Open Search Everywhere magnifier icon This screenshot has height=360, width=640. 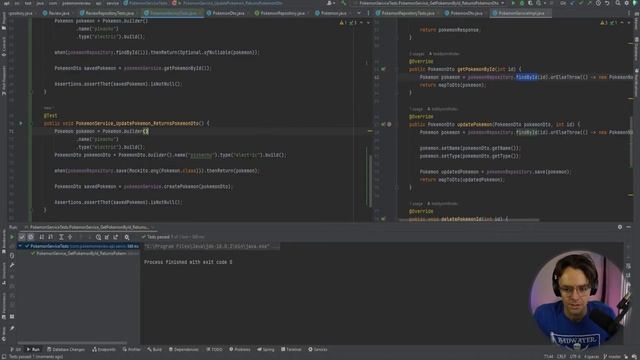coord(618,3)
